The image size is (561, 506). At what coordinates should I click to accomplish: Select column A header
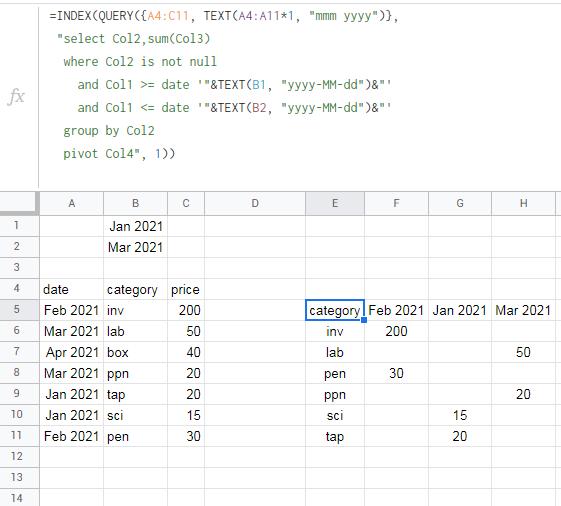coord(72,203)
